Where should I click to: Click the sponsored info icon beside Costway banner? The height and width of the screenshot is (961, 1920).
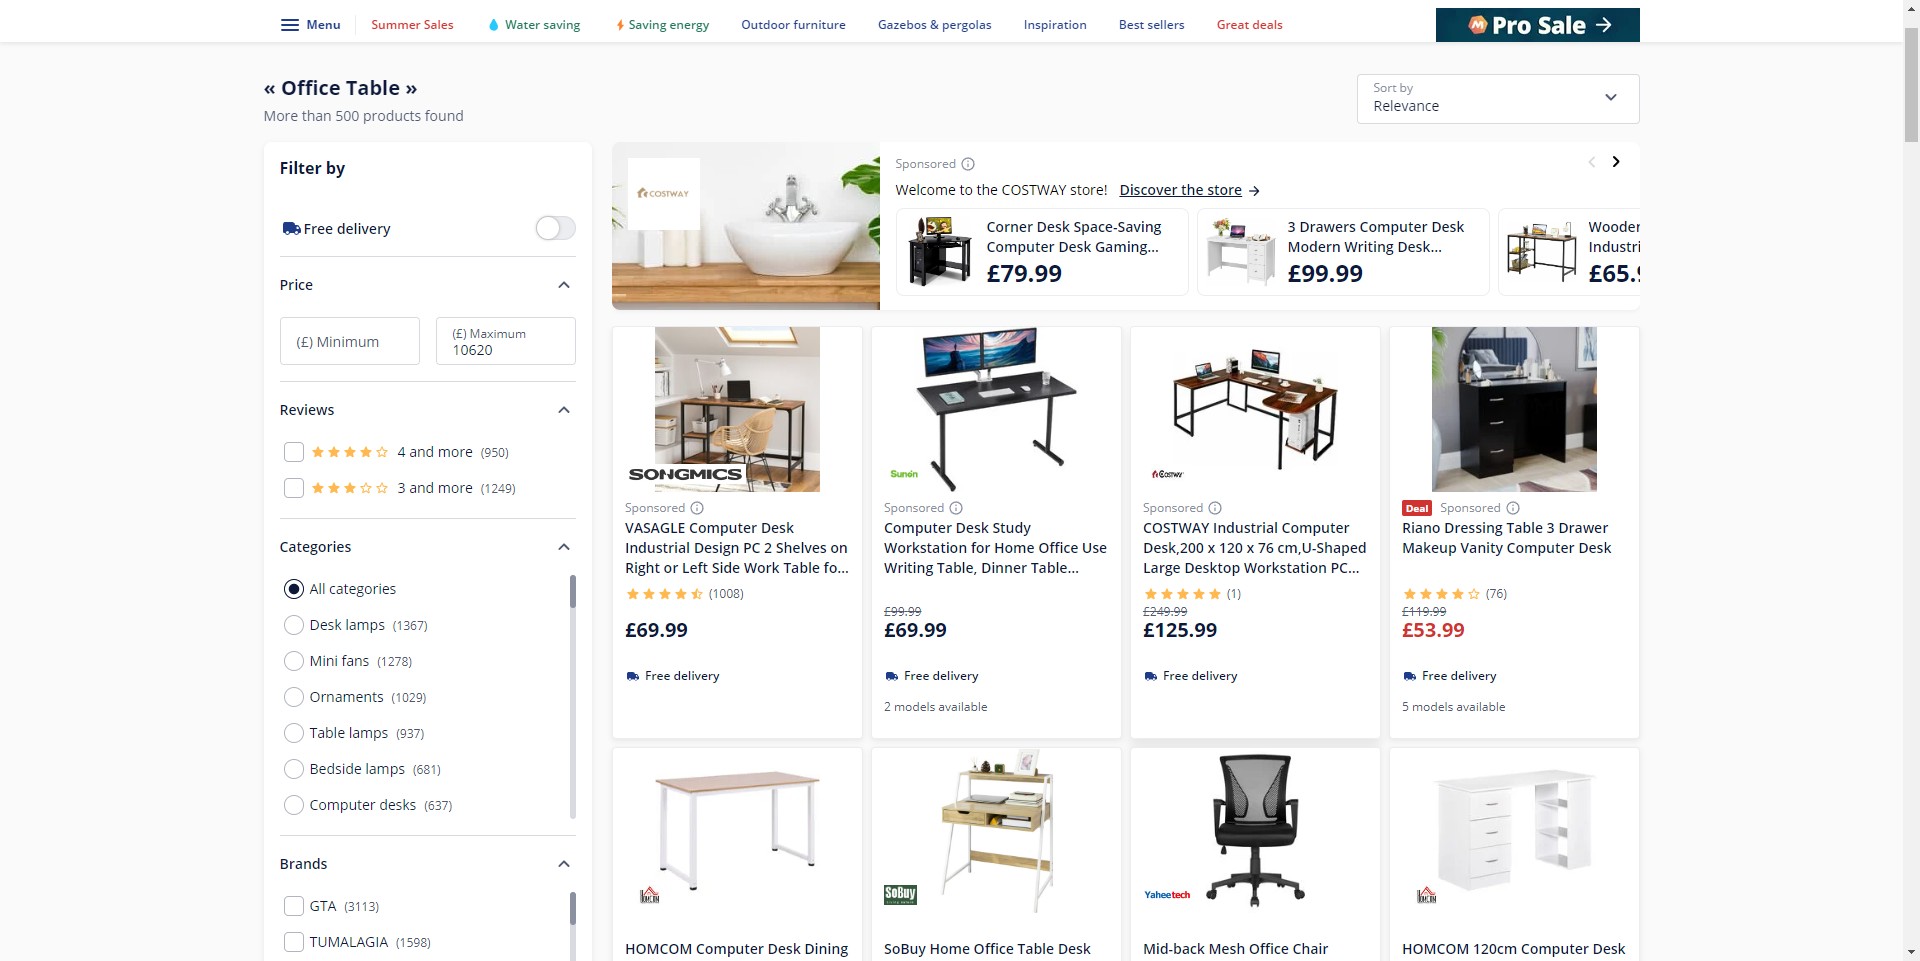[x=968, y=164]
